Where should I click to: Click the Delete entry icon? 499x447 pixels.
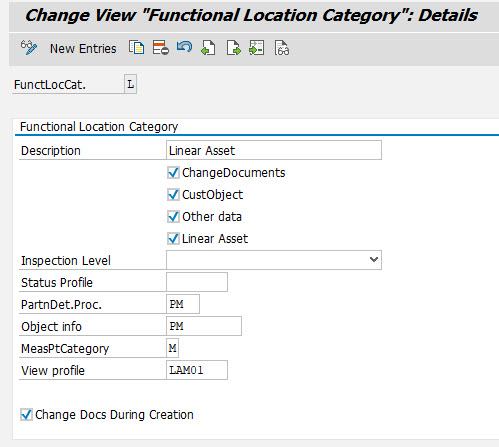(x=161, y=48)
